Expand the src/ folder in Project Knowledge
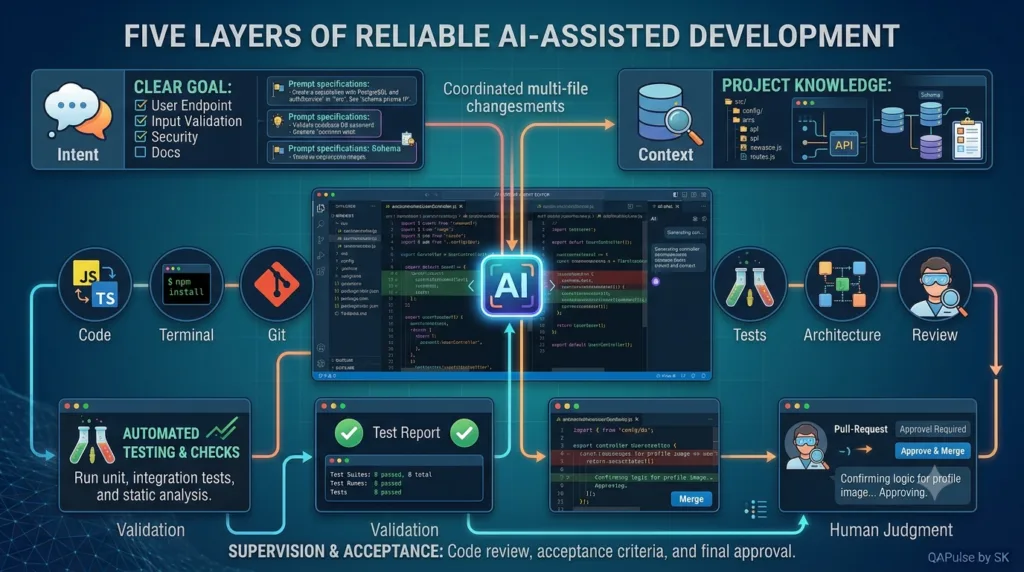Viewport: 1024px width, 572px height. 735,102
